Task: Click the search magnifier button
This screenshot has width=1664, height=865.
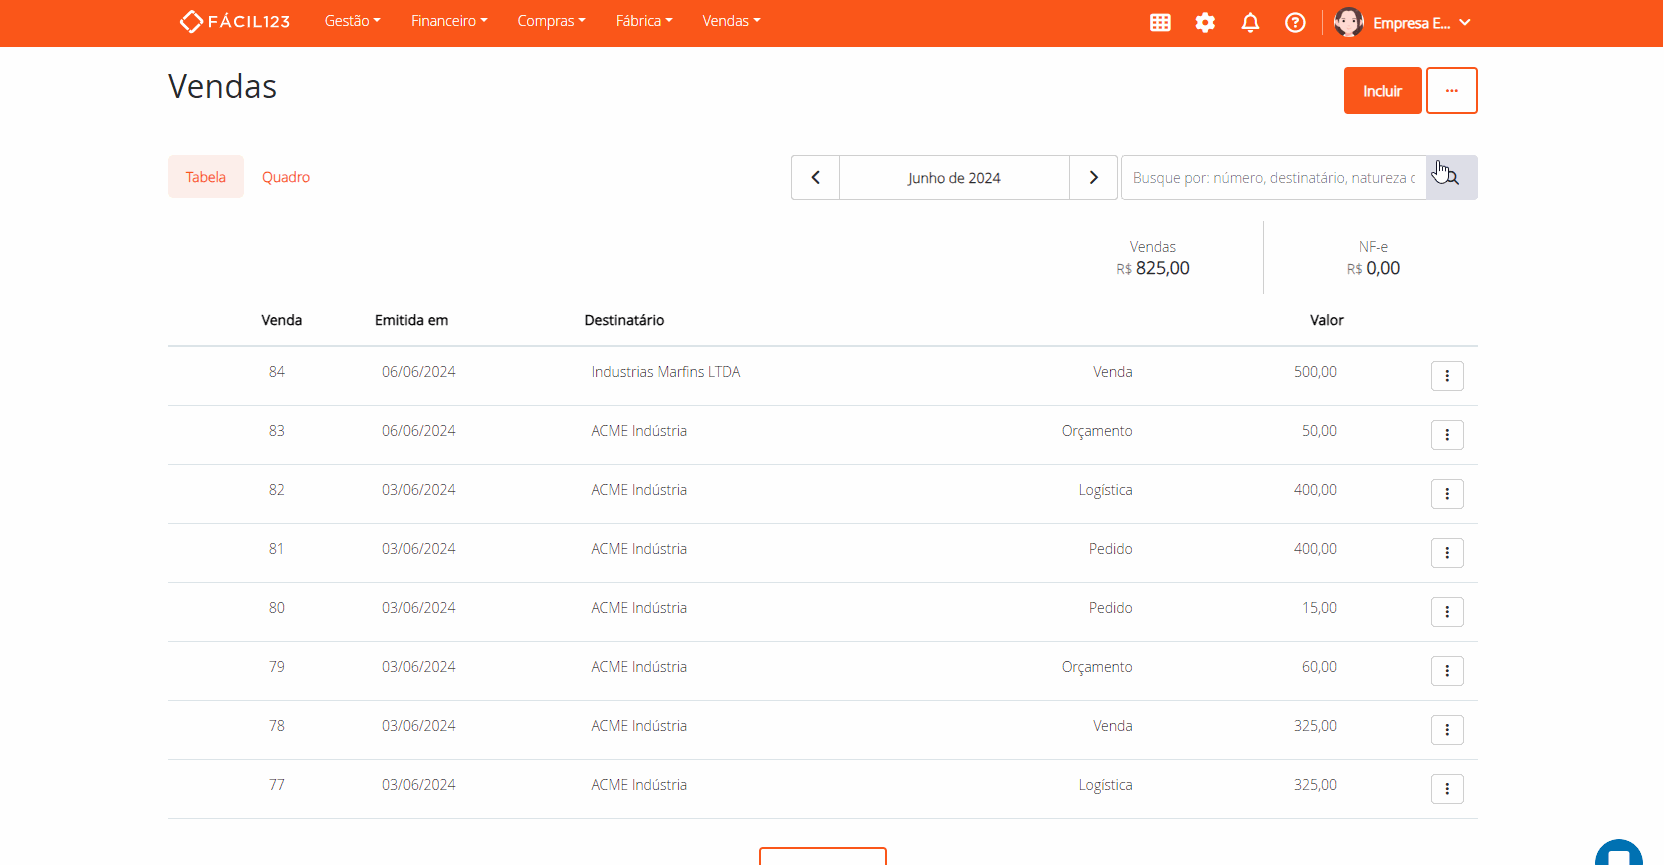Action: (x=1451, y=178)
